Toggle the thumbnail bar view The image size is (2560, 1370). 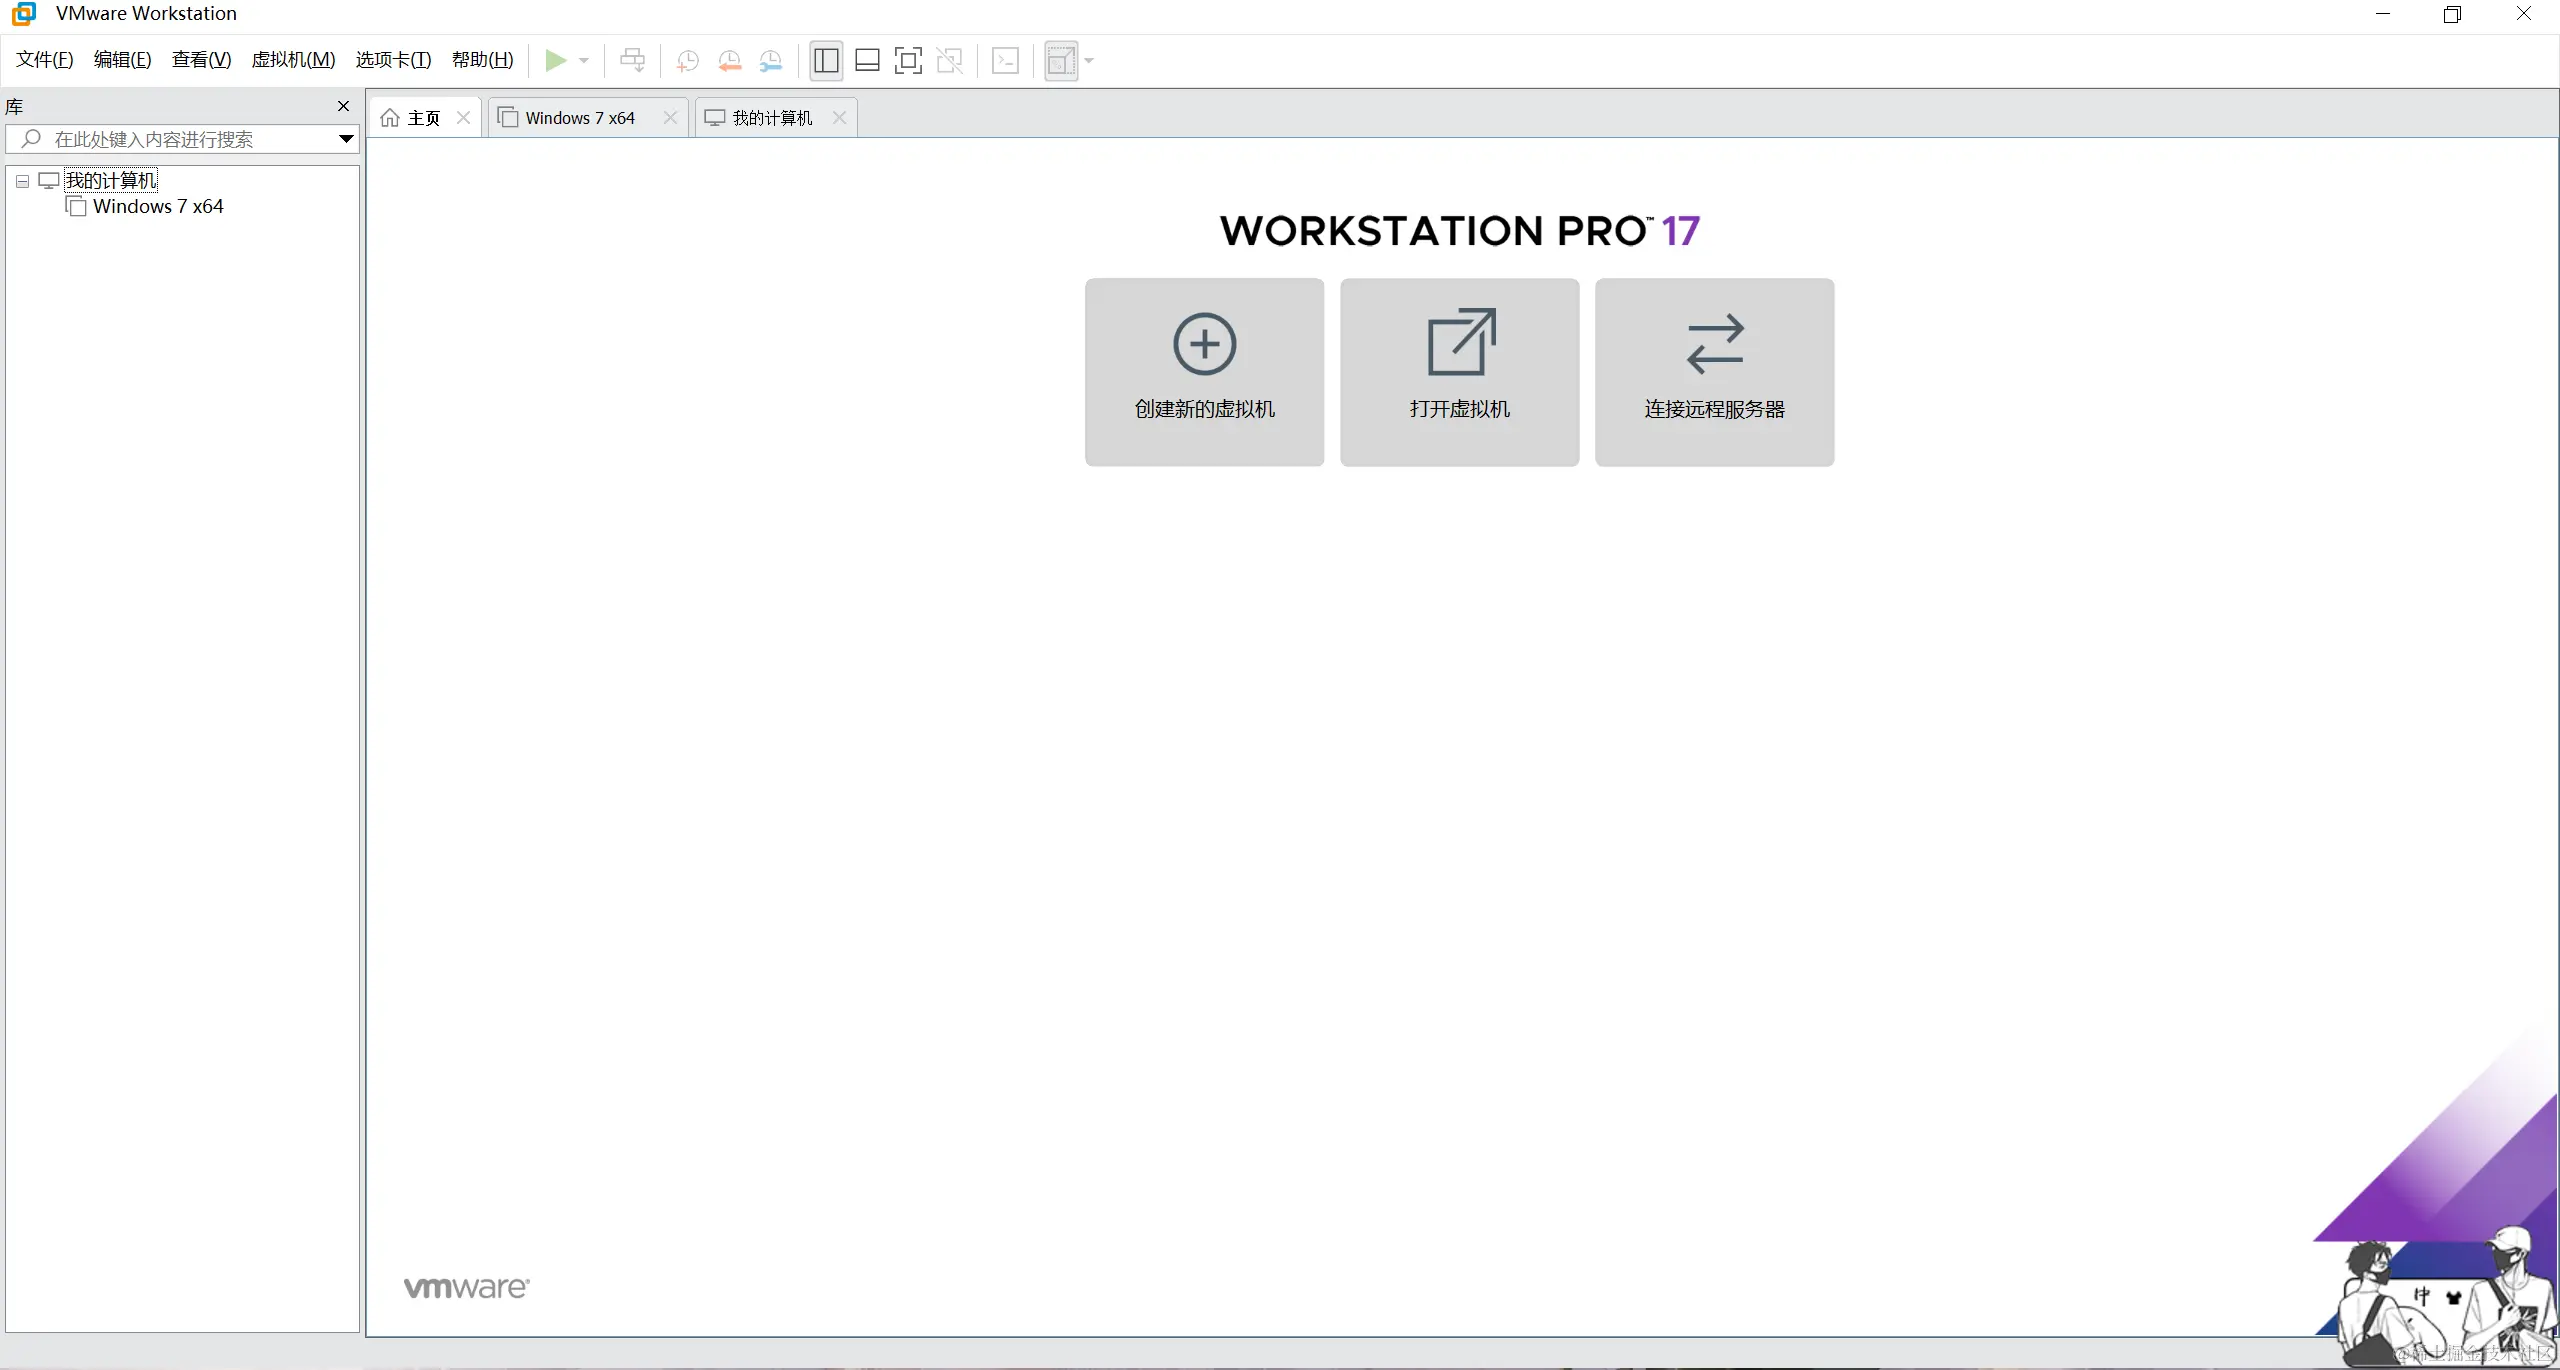867,60
